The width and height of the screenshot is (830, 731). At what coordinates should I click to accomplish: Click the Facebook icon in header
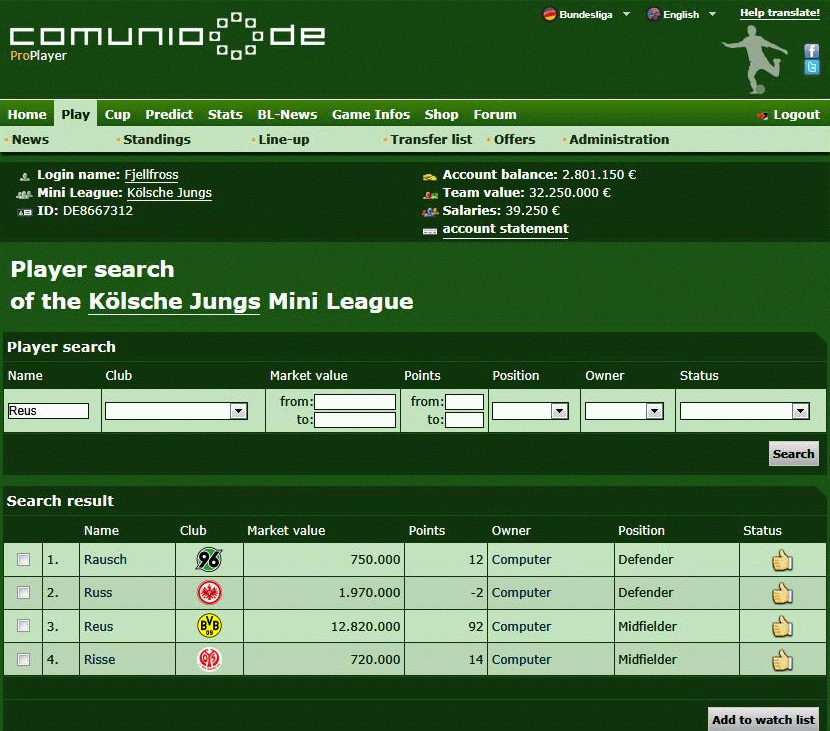click(x=812, y=51)
